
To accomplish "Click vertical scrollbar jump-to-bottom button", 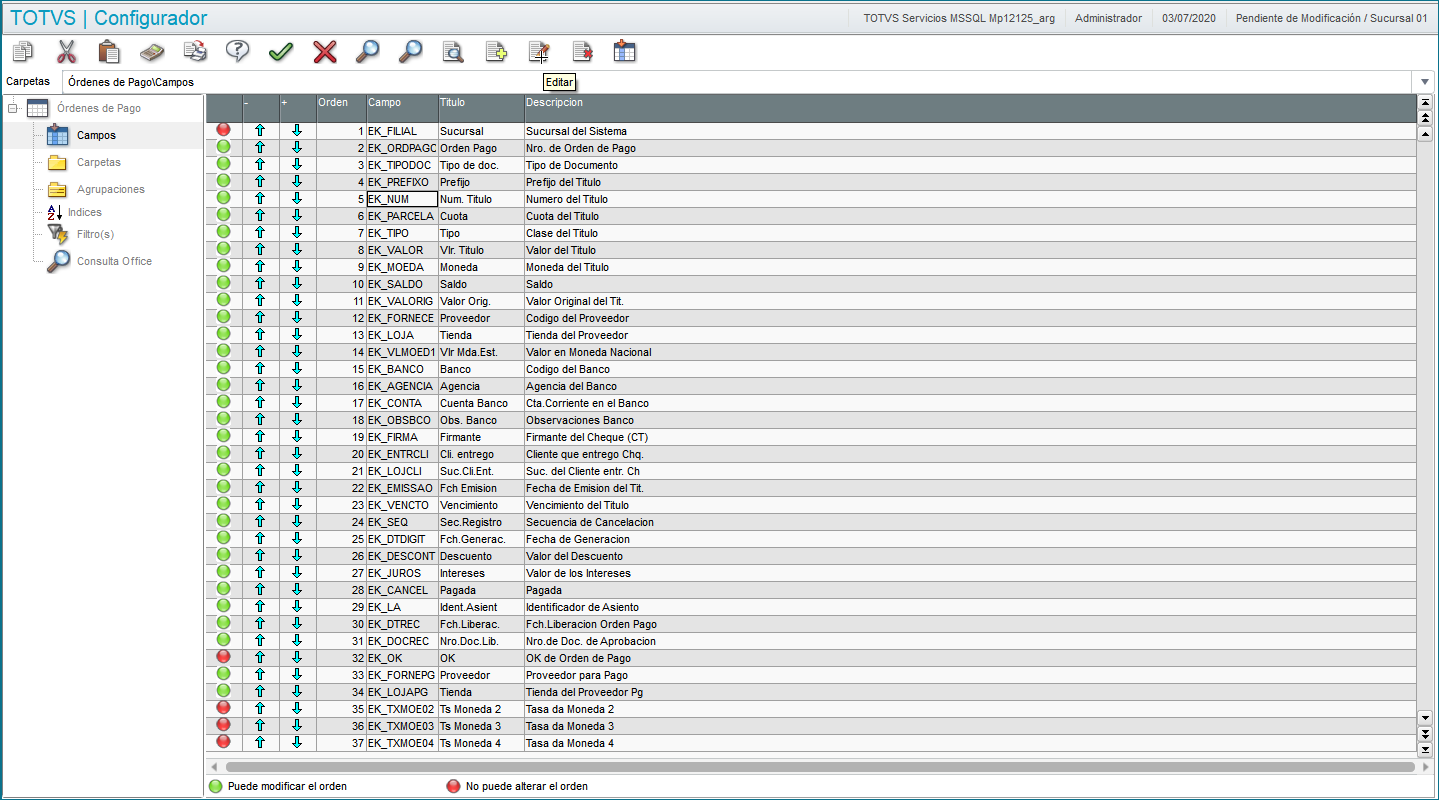I will click(1425, 749).
